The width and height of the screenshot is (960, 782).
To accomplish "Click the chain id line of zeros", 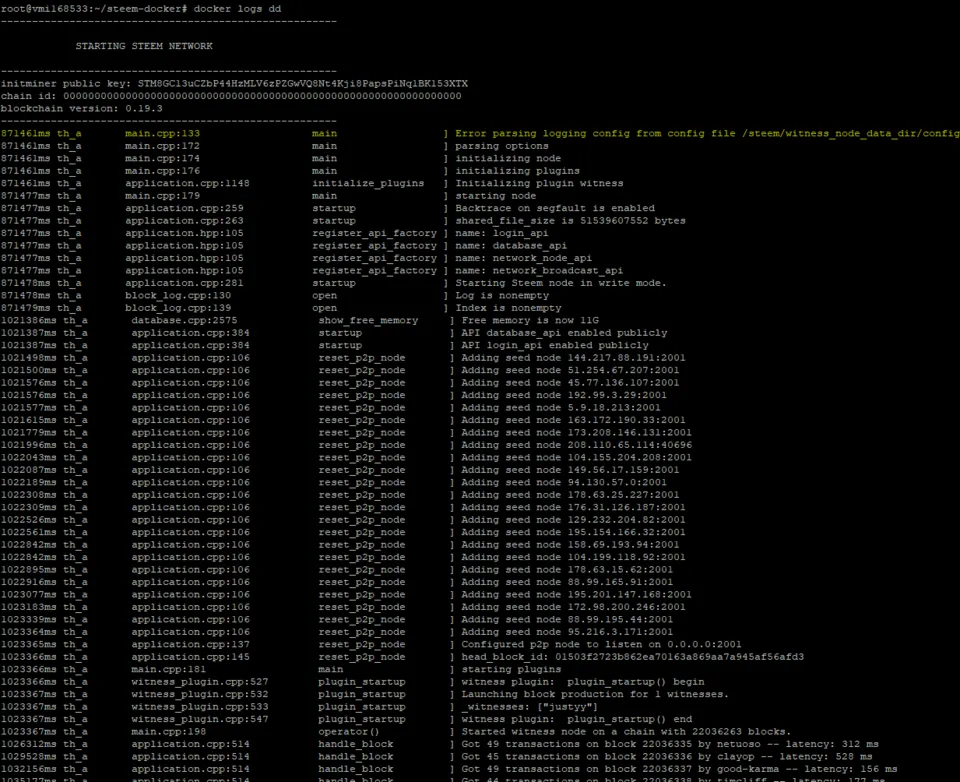I will pos(231,96).
